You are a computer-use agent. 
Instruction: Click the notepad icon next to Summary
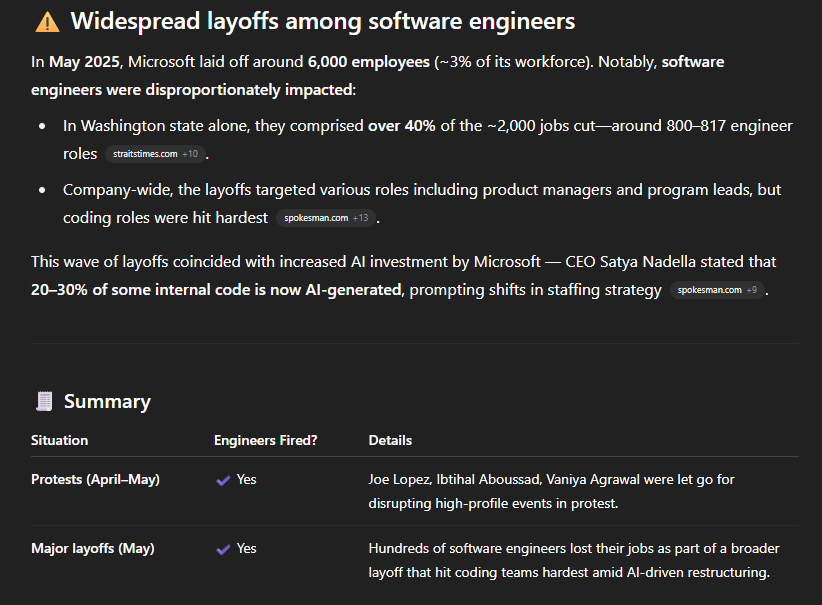coord(44,401)
